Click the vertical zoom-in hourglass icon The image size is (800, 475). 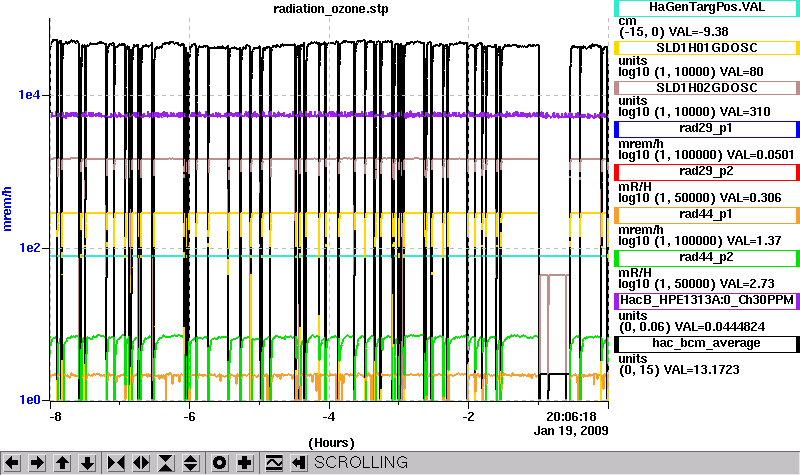166,463
